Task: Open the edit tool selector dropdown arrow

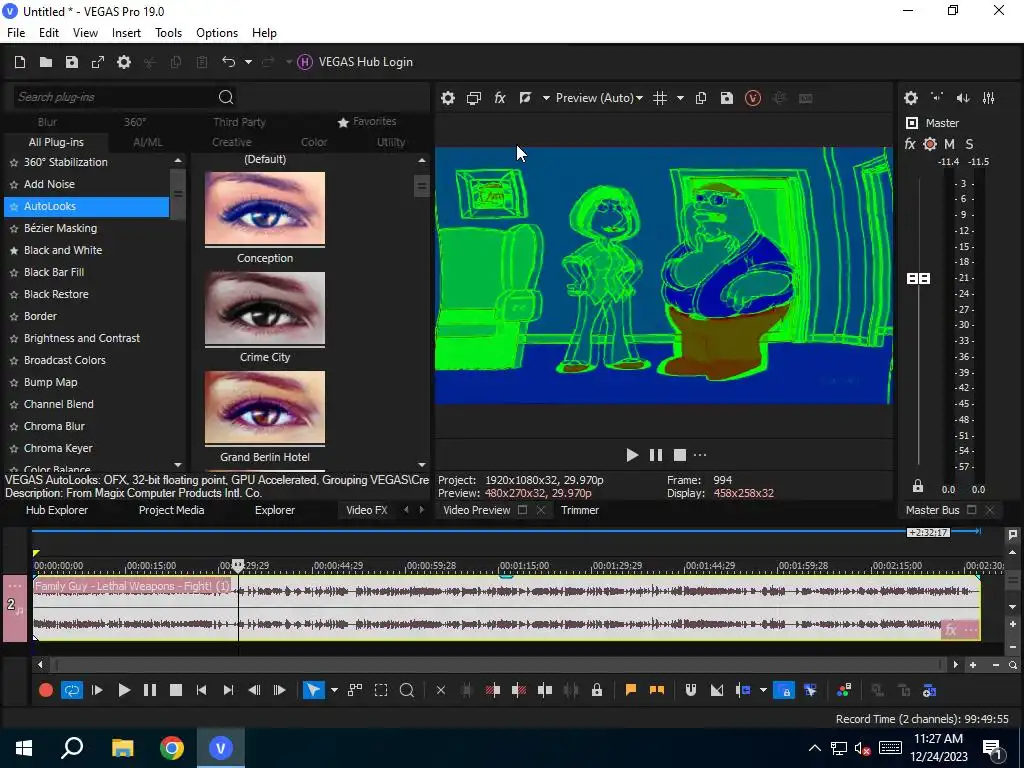Action: tap(334, 690)
